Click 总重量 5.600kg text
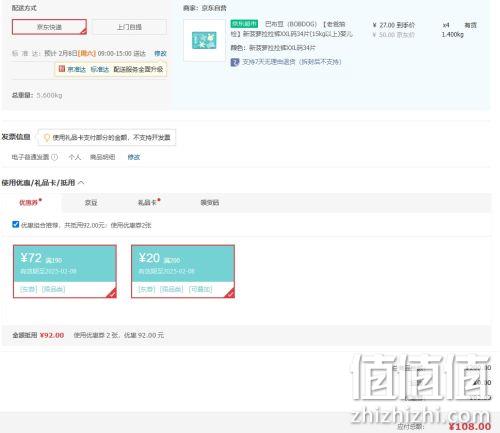The width and height of the screenshot is (500, 433). coord(37,95)
